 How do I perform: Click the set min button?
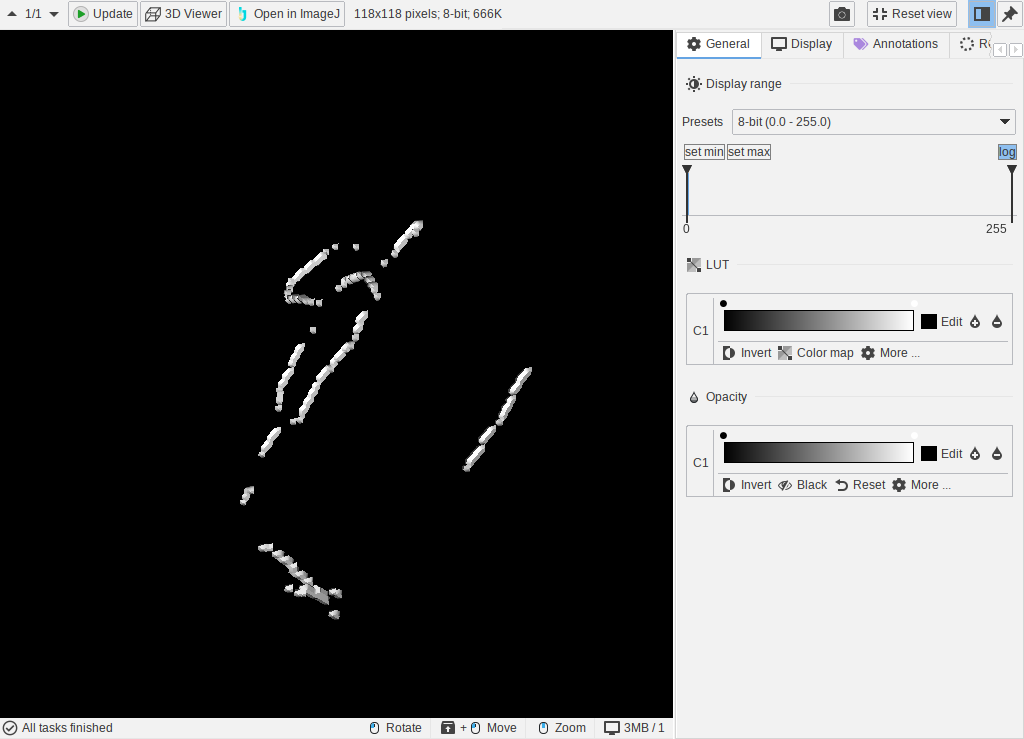pos(704,152)
